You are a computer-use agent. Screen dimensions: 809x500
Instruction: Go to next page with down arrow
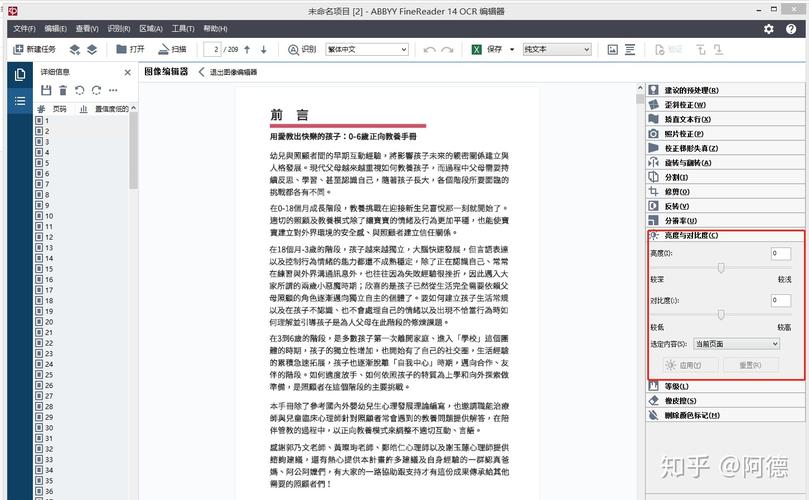(264, 50)
